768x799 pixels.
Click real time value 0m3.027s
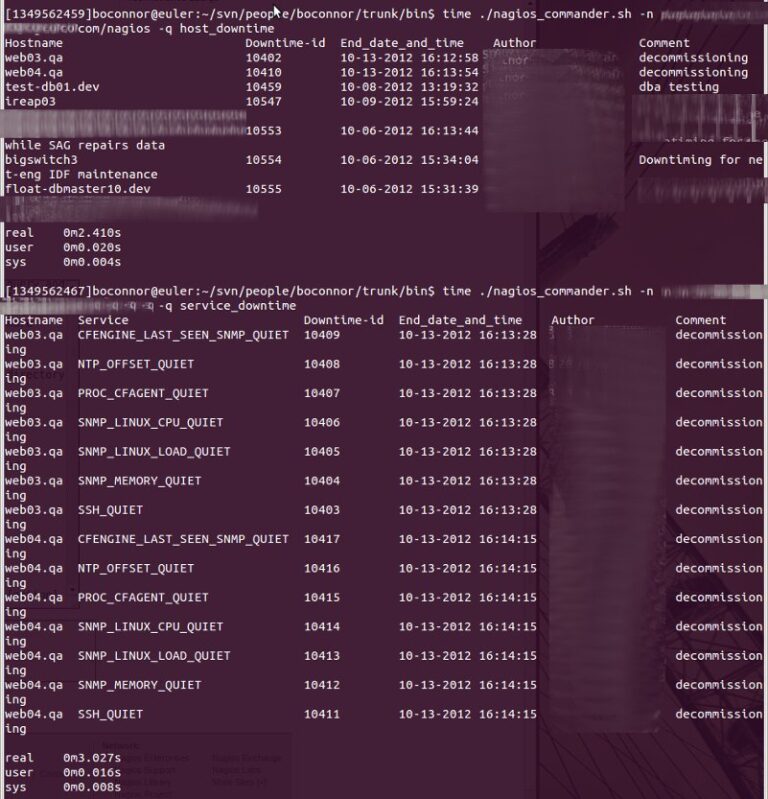pos(92,758)
